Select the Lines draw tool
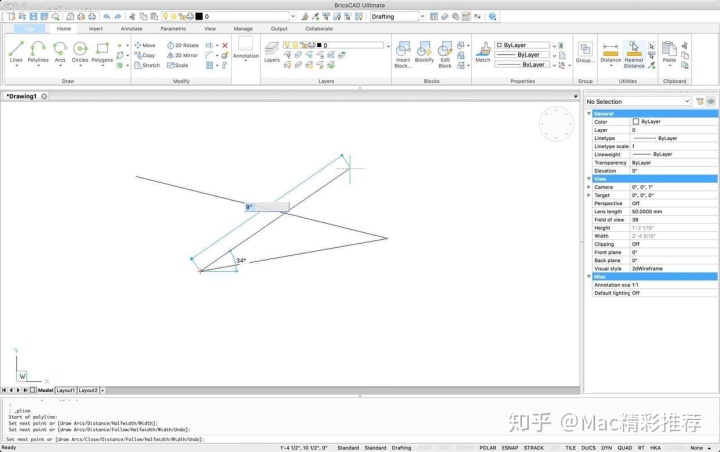The image size is (720, 452). [x=16, y=51]
